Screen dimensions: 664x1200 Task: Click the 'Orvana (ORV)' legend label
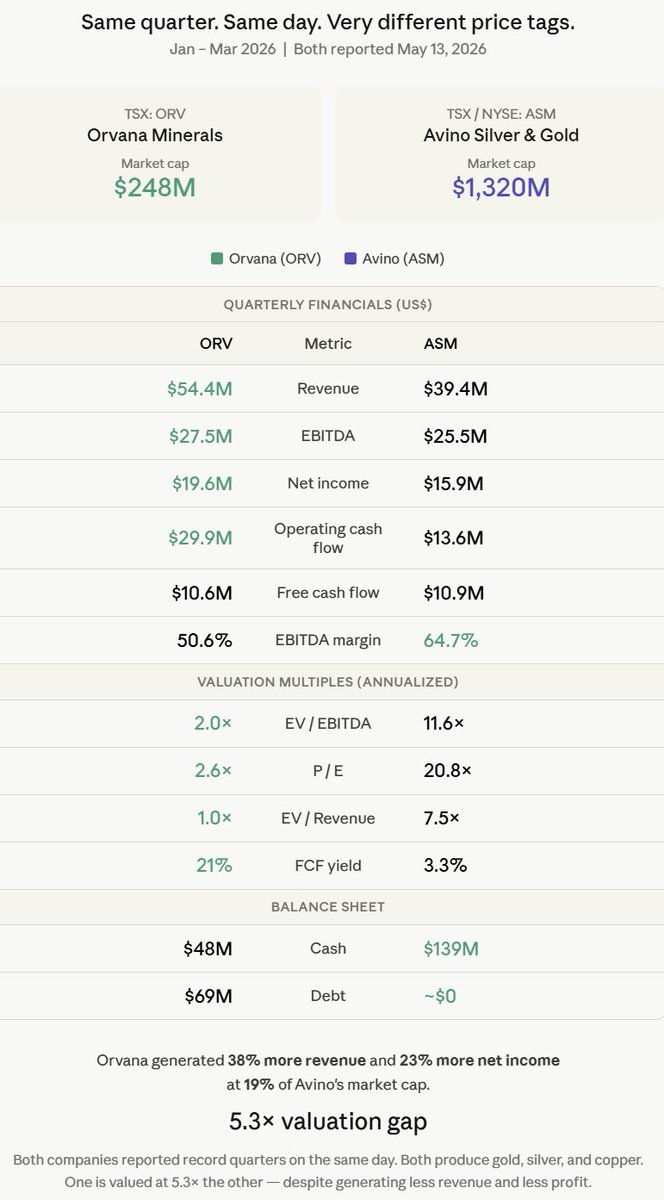pos(275,258)
